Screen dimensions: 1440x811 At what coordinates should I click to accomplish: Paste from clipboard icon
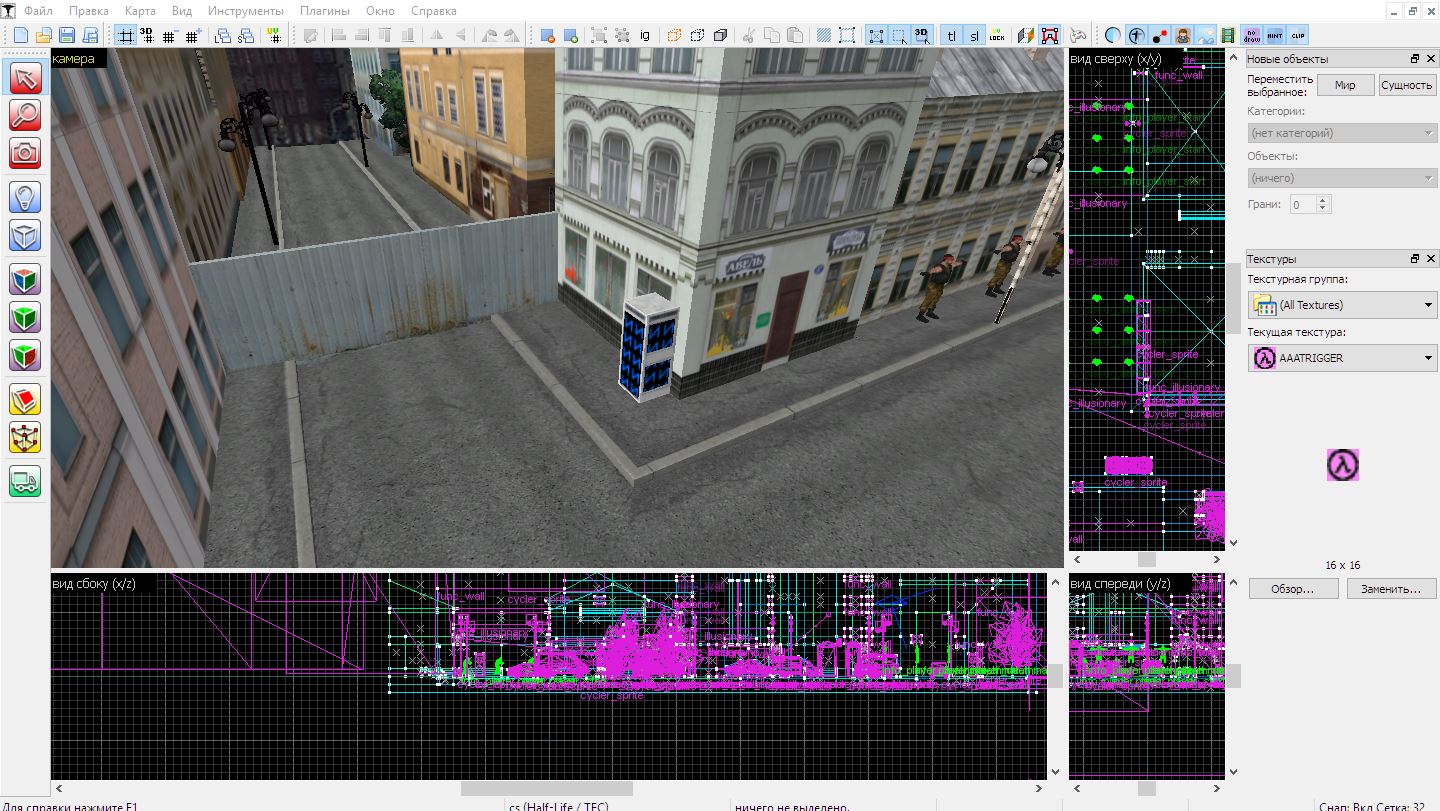(x=795, y=35)
